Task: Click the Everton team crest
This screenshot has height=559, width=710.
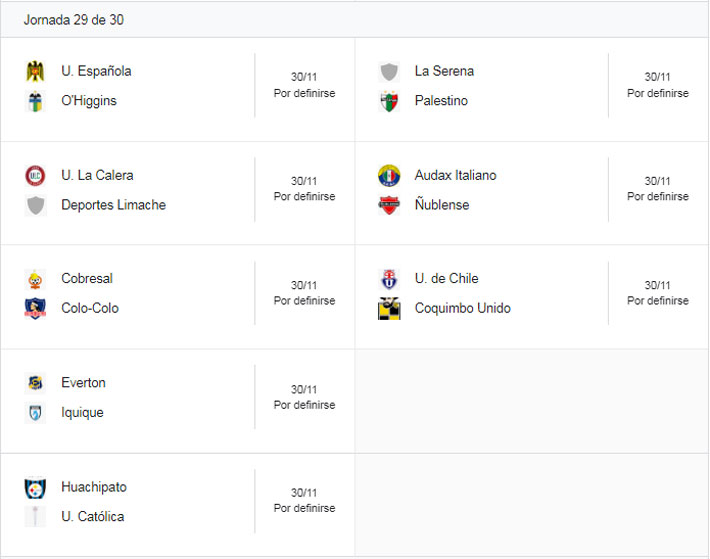Action: point(36,383)
